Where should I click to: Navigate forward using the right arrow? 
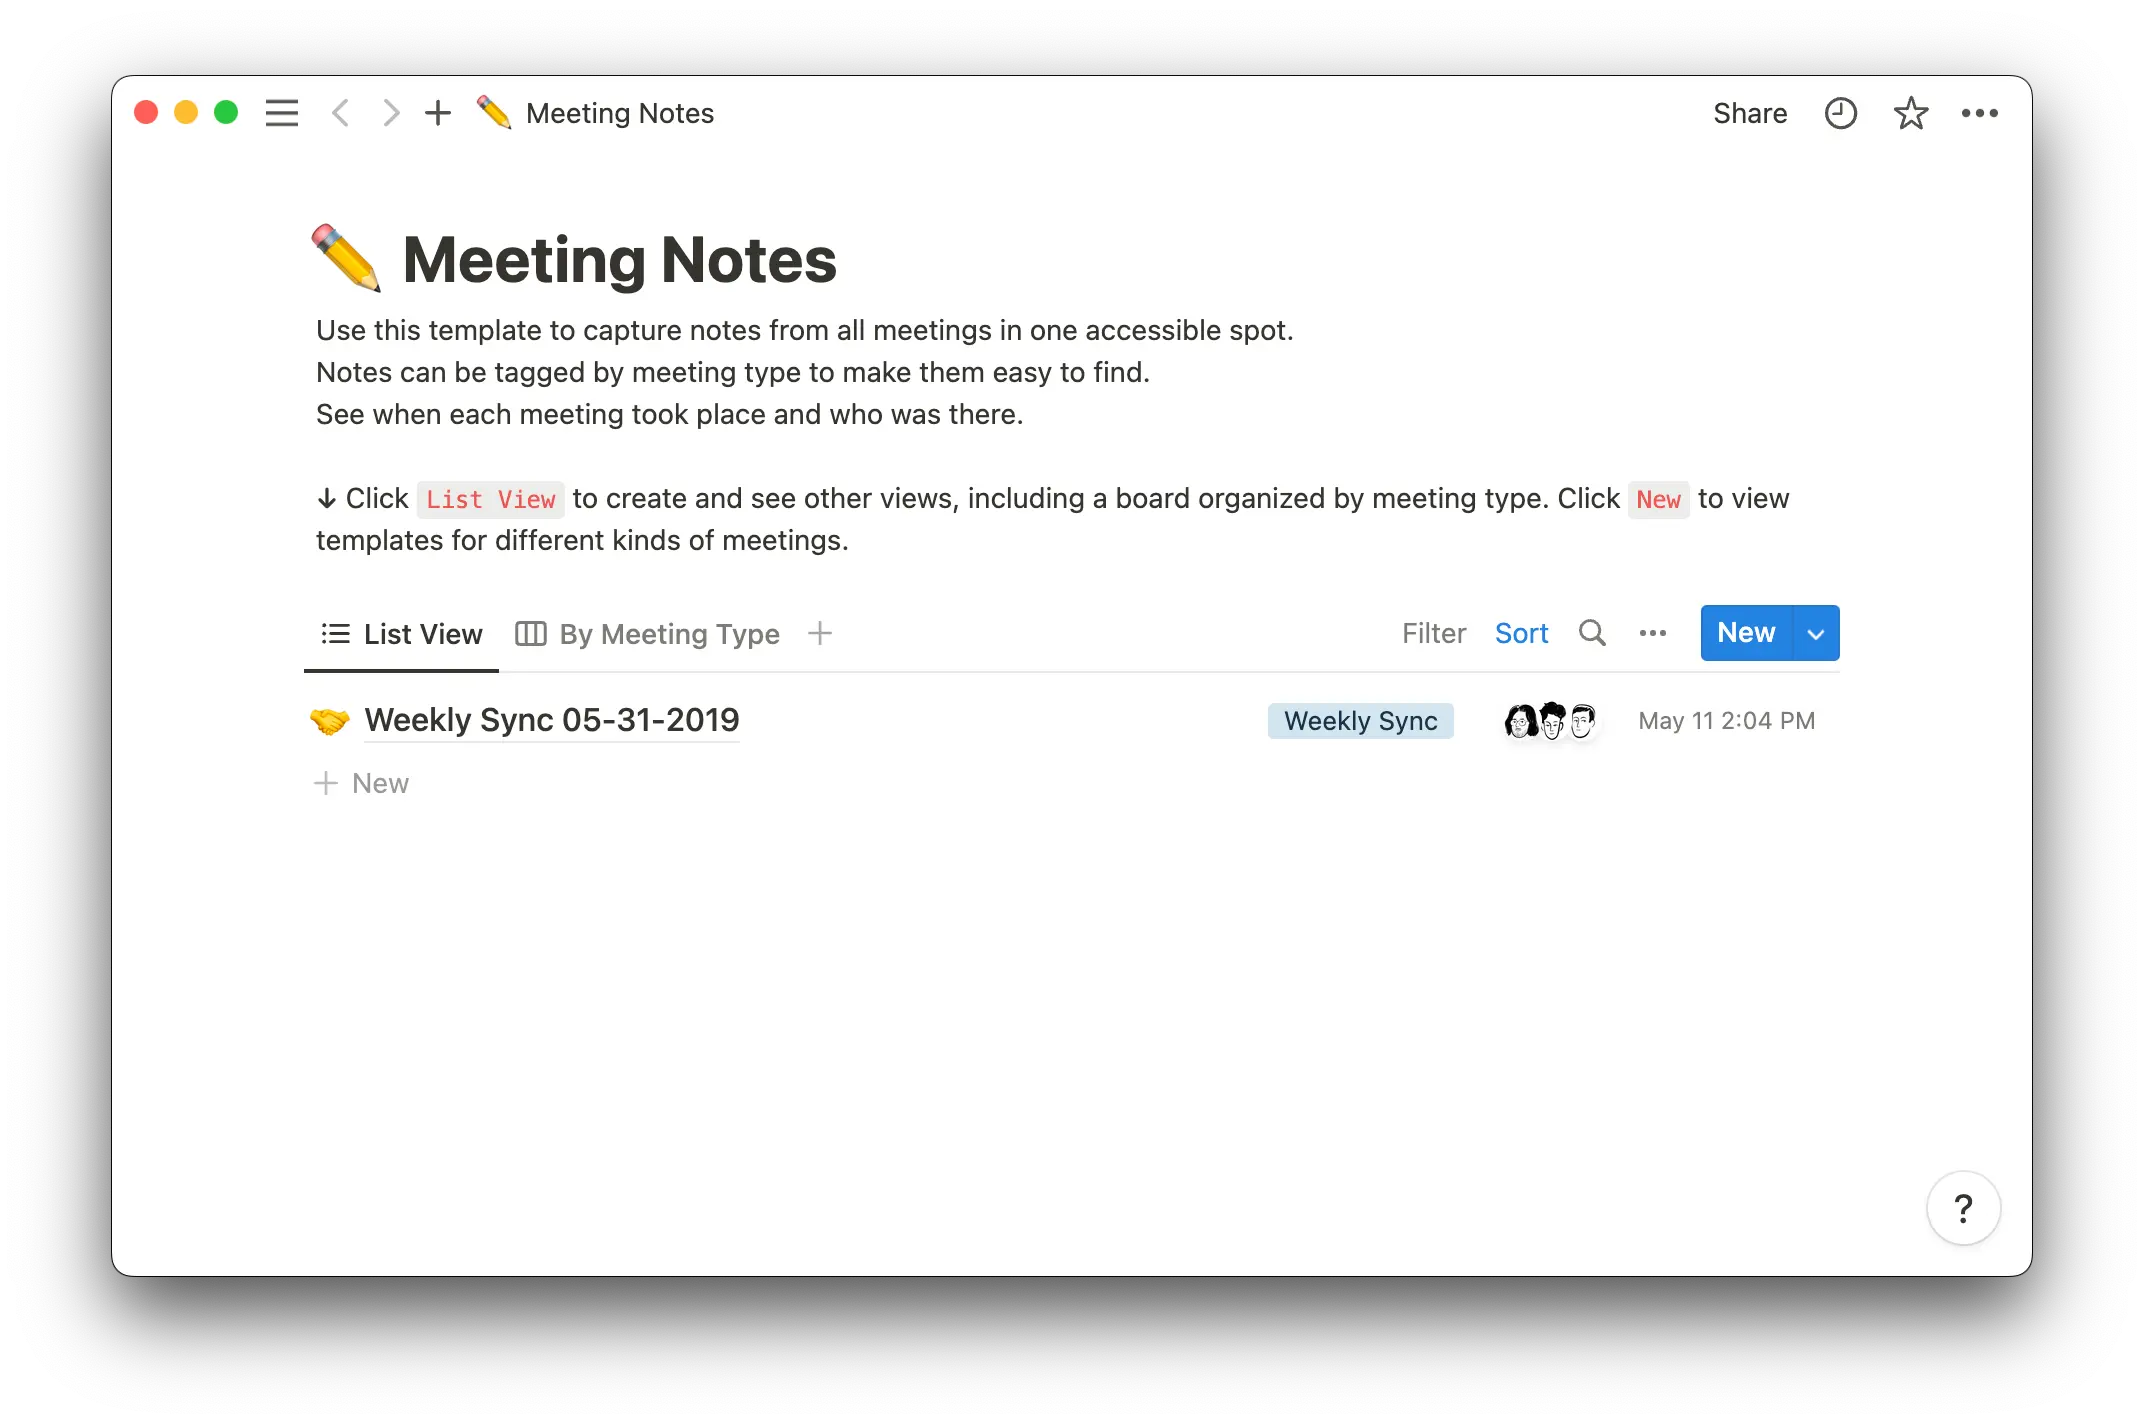[390, 113]
